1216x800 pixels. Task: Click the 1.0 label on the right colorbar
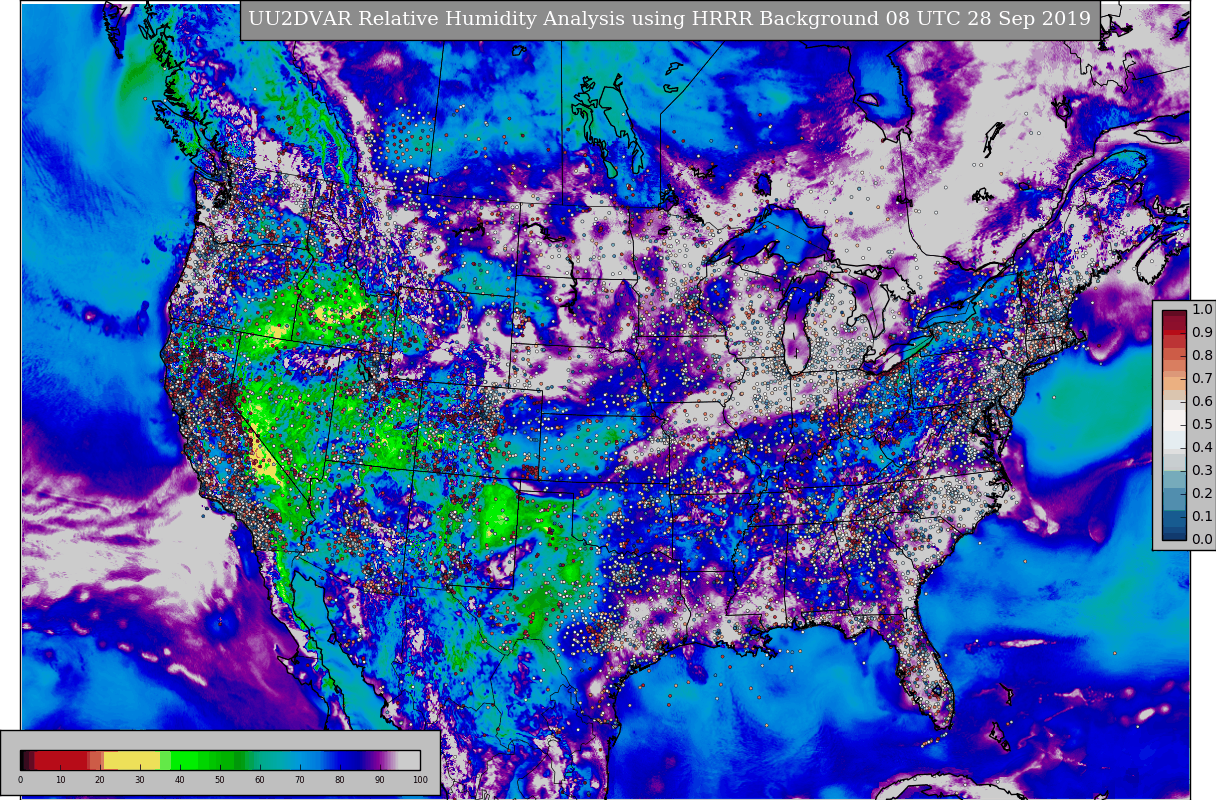(x=1202, y=310)
